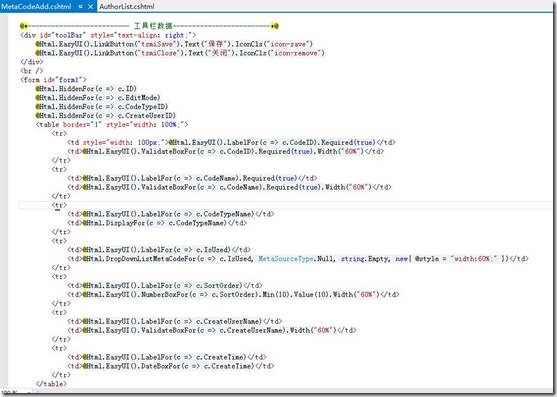Place cursor on the div id toolBar line
557x397 pixels.
click(x=108, y=35)
